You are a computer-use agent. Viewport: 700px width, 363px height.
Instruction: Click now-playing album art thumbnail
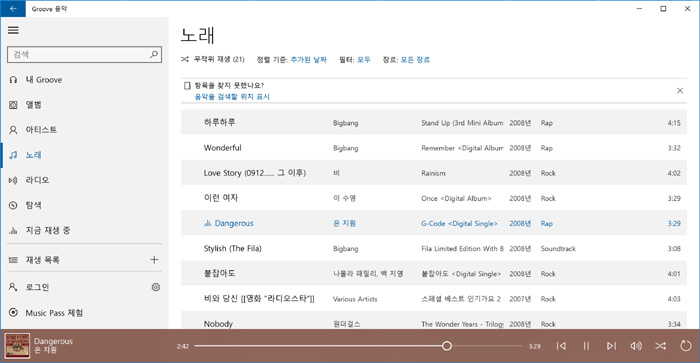[17, 346]
